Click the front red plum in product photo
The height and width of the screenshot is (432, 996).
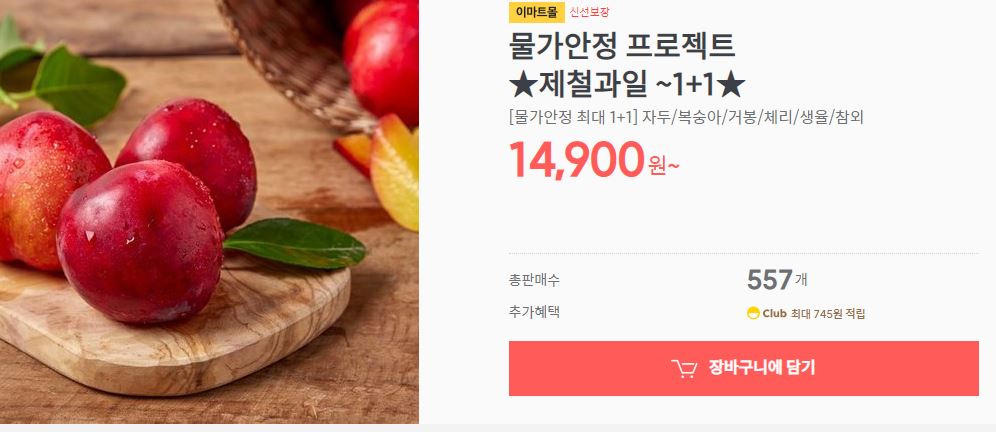(140, 241)
